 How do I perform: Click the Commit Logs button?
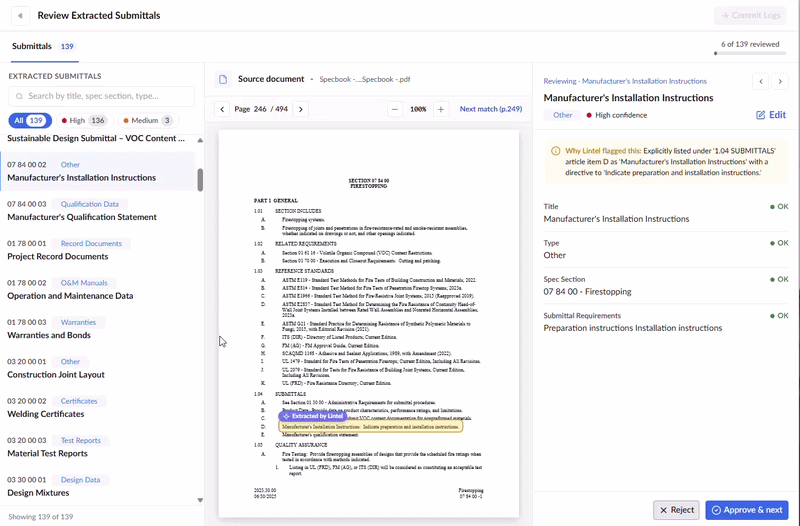pos(750,16)
